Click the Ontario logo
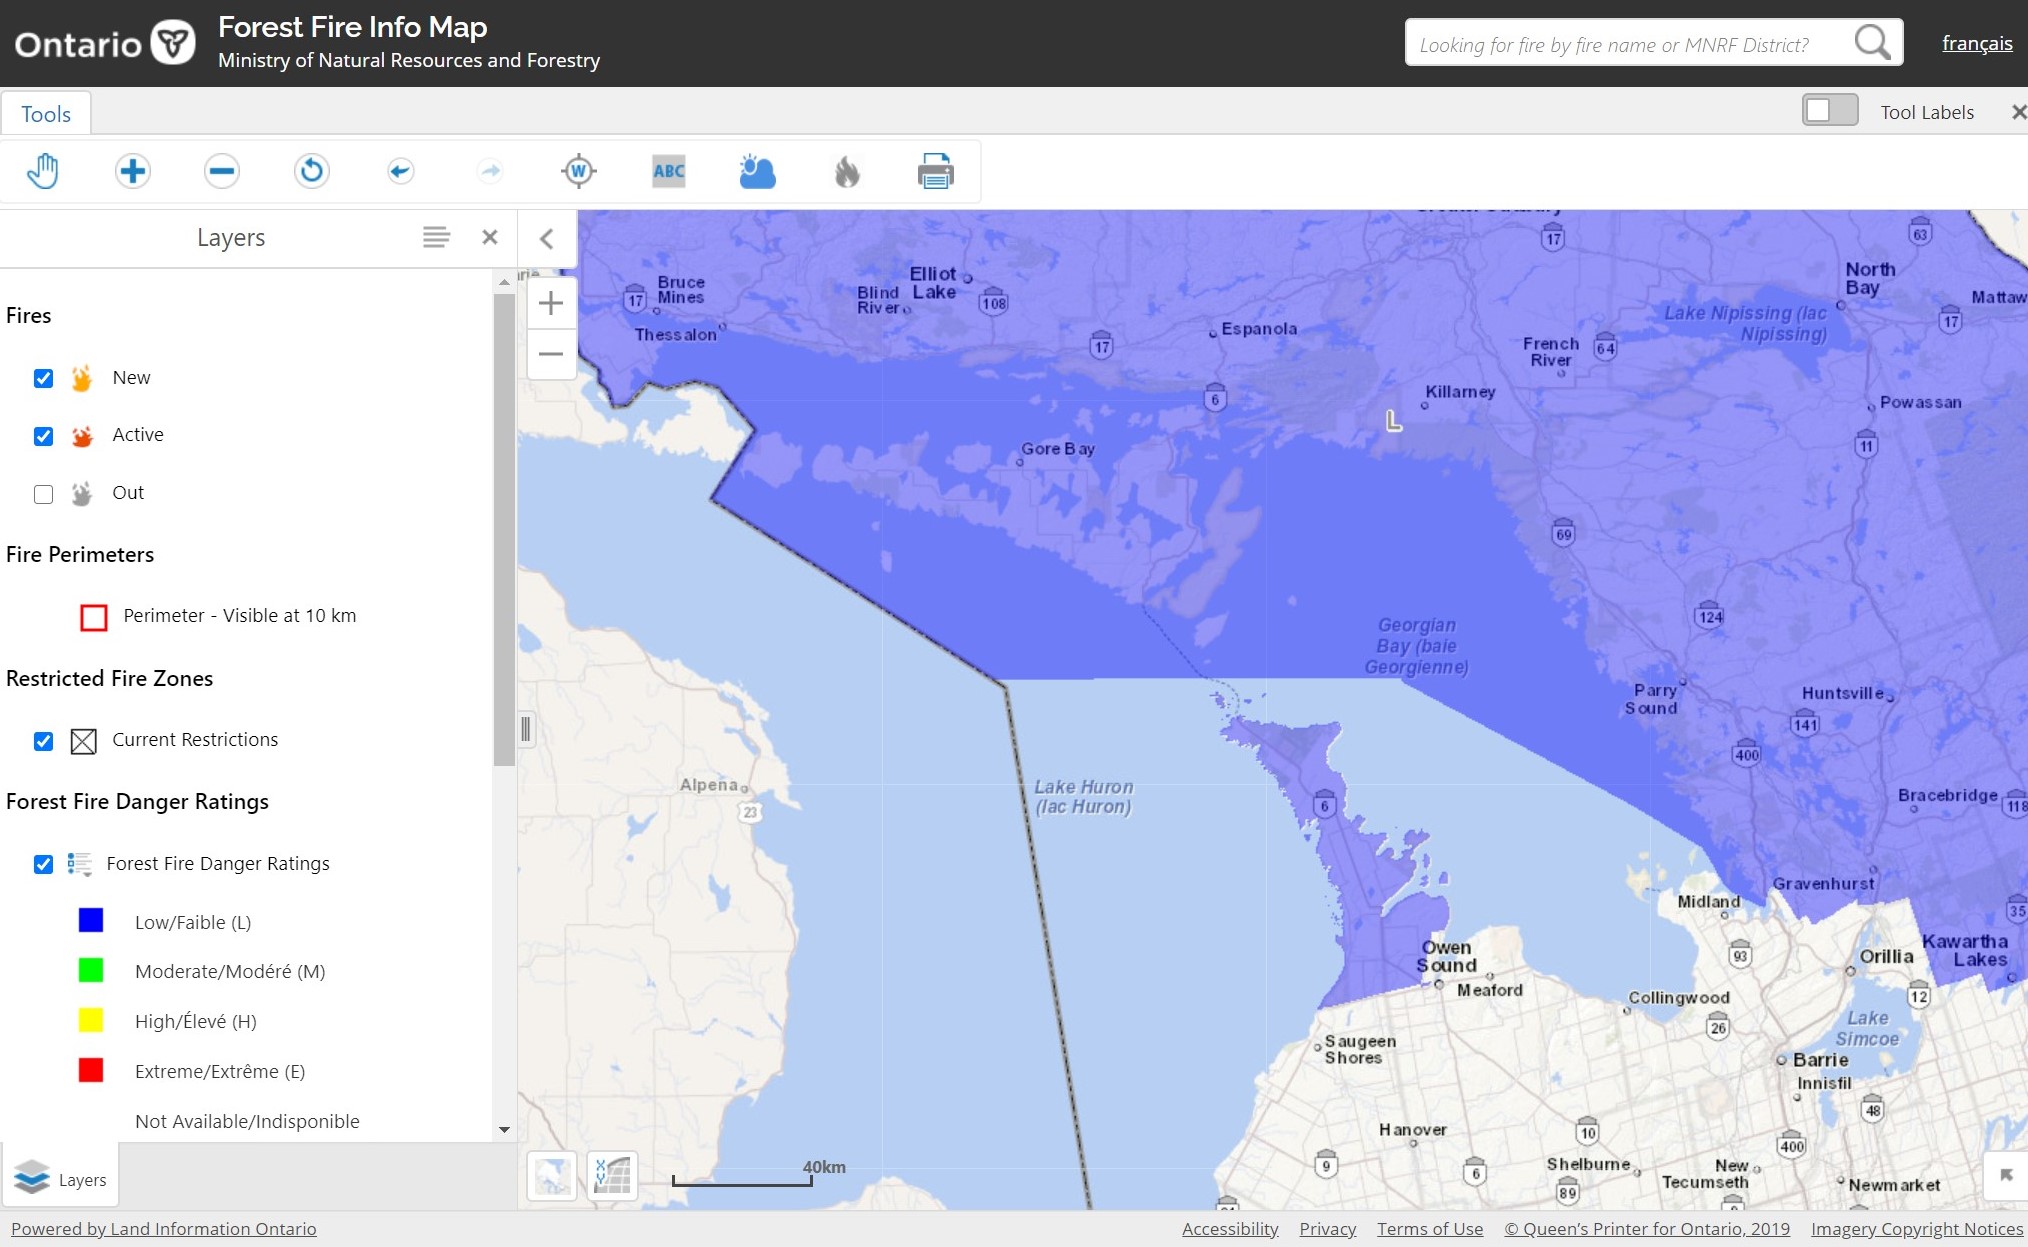The width and height of the screenshot is (2028, 1247). pos(105,43)
